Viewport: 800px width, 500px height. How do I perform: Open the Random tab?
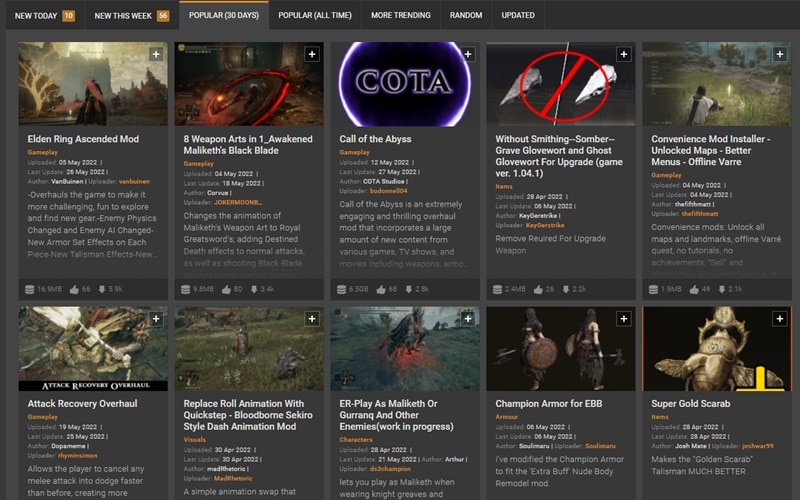click(x=466, y=15)
